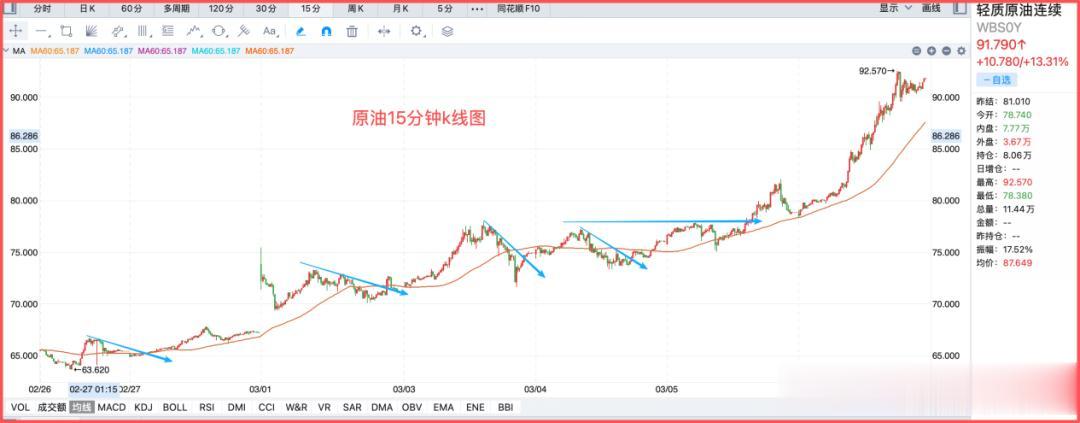Switch to the 30分 tab
Screen dimensions: 1080x423
pyautogui.click(x=266, y=9)
